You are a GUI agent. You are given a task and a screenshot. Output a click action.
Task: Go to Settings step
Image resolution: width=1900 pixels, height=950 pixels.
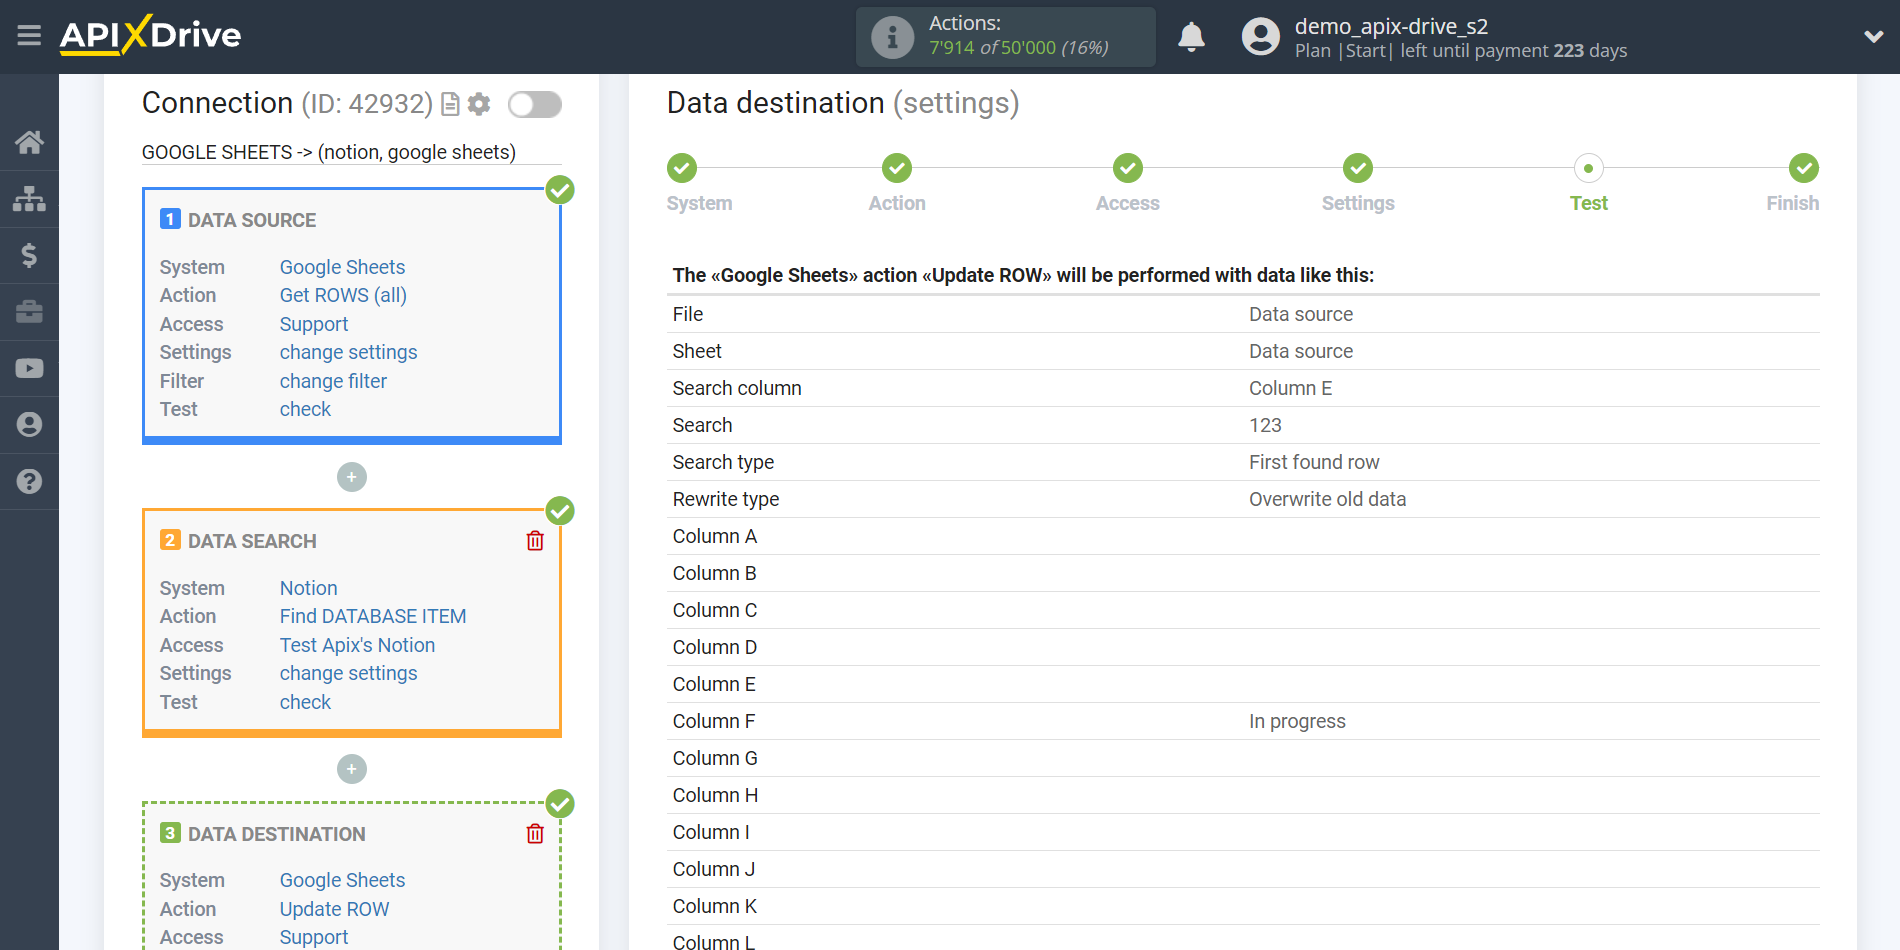1358,168
